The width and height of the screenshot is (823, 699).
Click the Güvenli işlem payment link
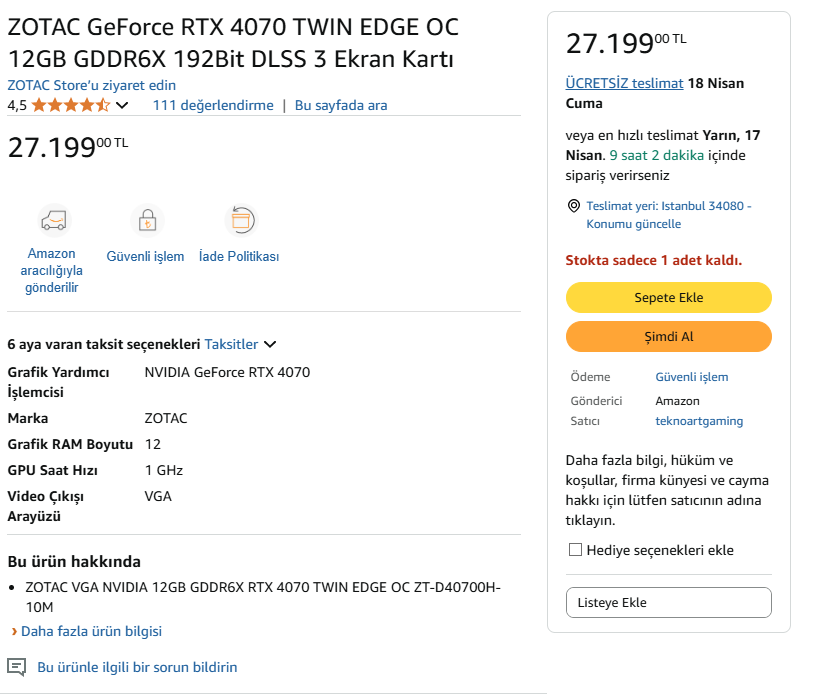click(x=692, y=377)
